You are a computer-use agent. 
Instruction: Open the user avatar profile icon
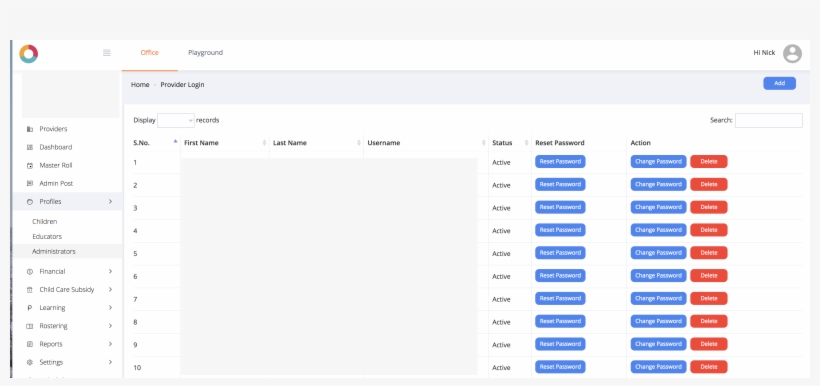792,53
